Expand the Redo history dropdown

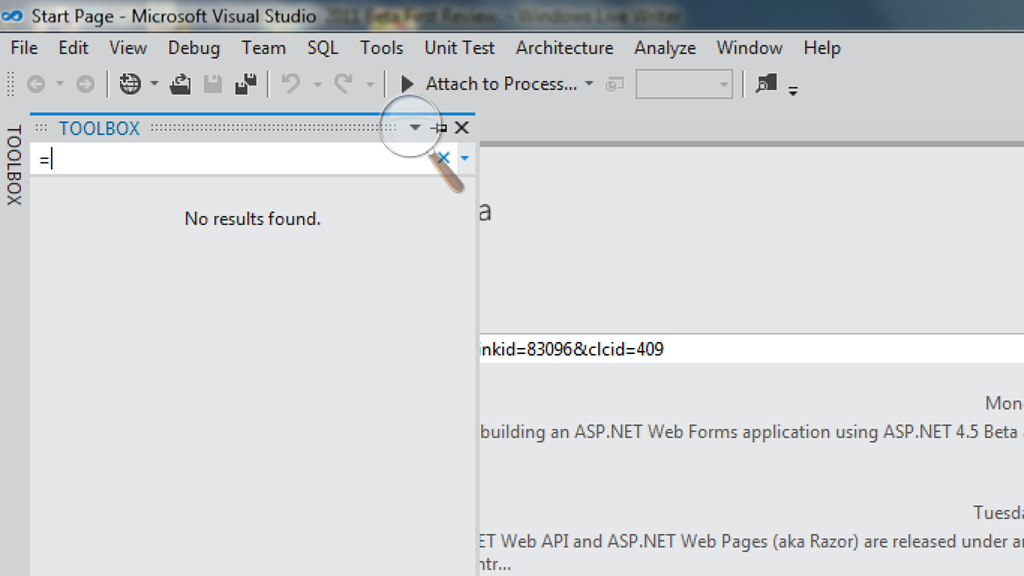[x=370, y=84]
